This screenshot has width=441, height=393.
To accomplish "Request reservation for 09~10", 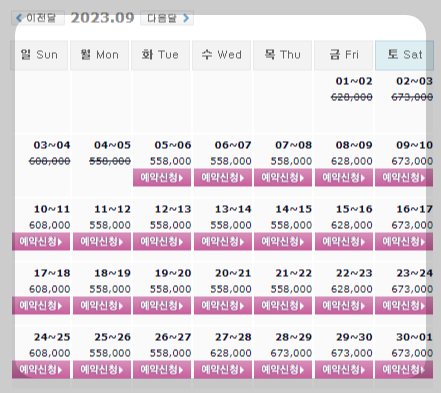I will coord(404,177).
